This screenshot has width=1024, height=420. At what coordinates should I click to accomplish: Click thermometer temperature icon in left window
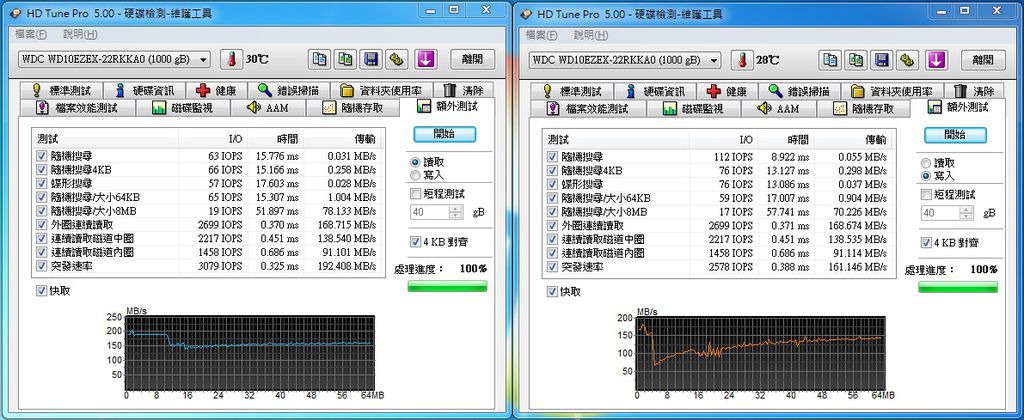231,59
